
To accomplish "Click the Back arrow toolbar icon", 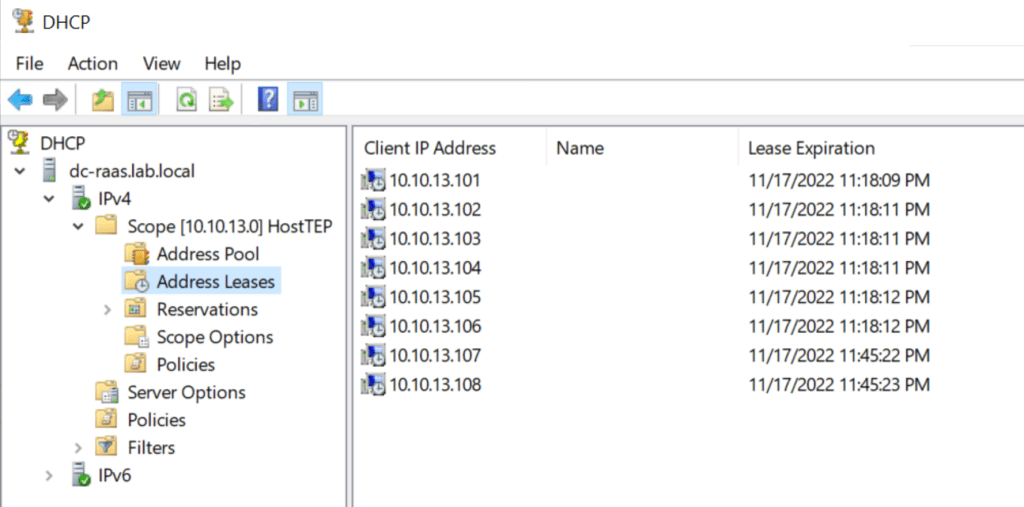I will click(19, 100).
